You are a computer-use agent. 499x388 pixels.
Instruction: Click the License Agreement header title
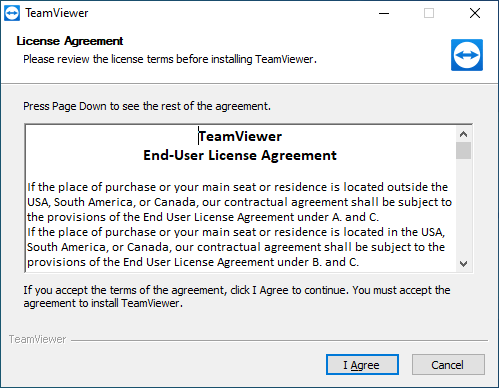point(70,41)
